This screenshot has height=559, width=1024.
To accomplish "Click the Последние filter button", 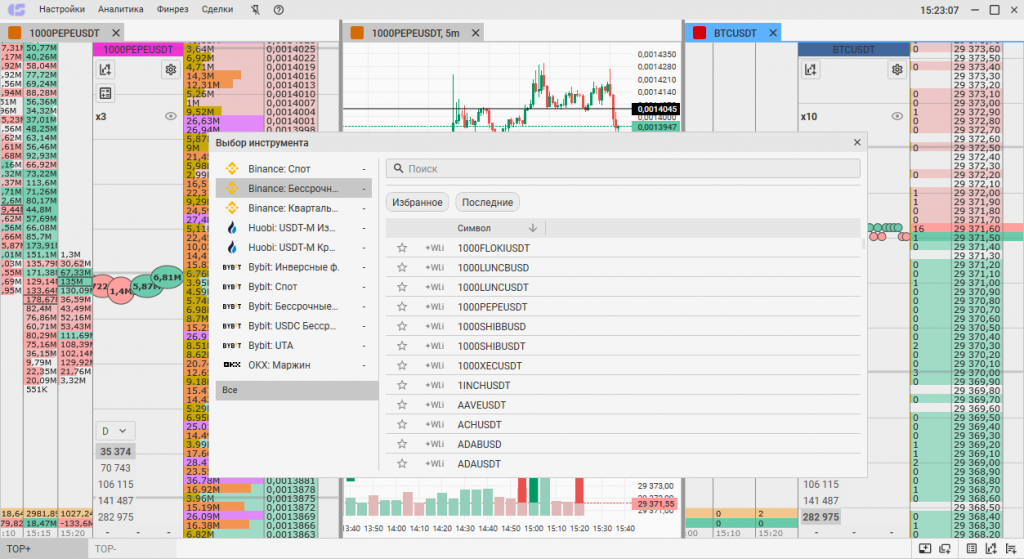I will (487, 202).
